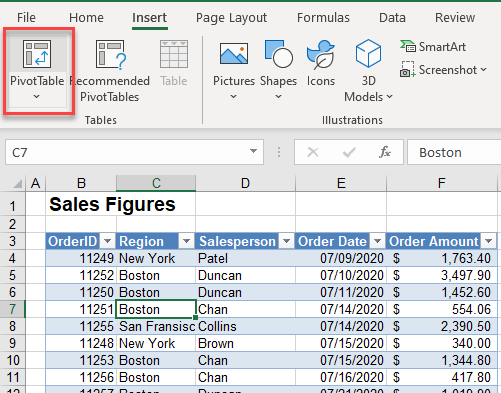Click New York cell in row 9
The width and height of the screenshot is (501, 393).
click(x=156, y=343)
